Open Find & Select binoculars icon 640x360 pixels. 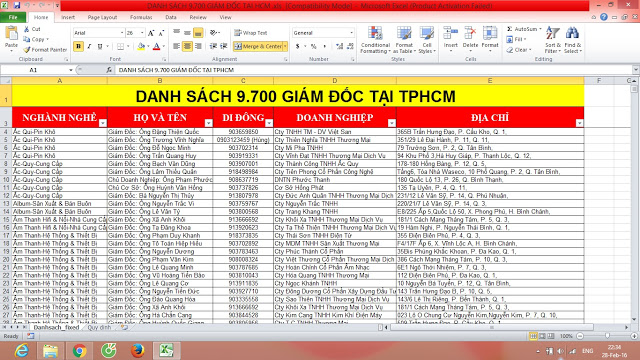click(x=572, y=33)
